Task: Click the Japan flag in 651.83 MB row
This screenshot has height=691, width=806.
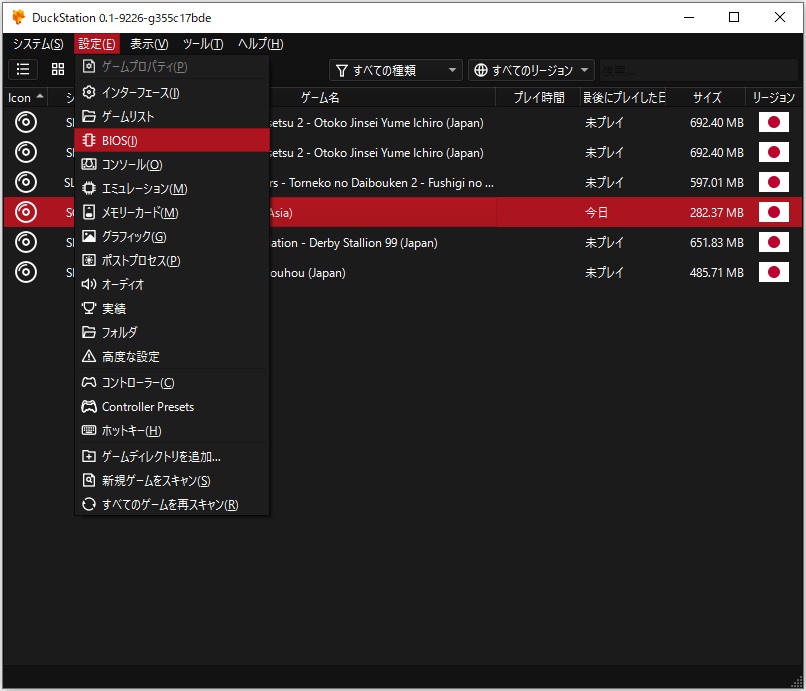Action: 774,242
